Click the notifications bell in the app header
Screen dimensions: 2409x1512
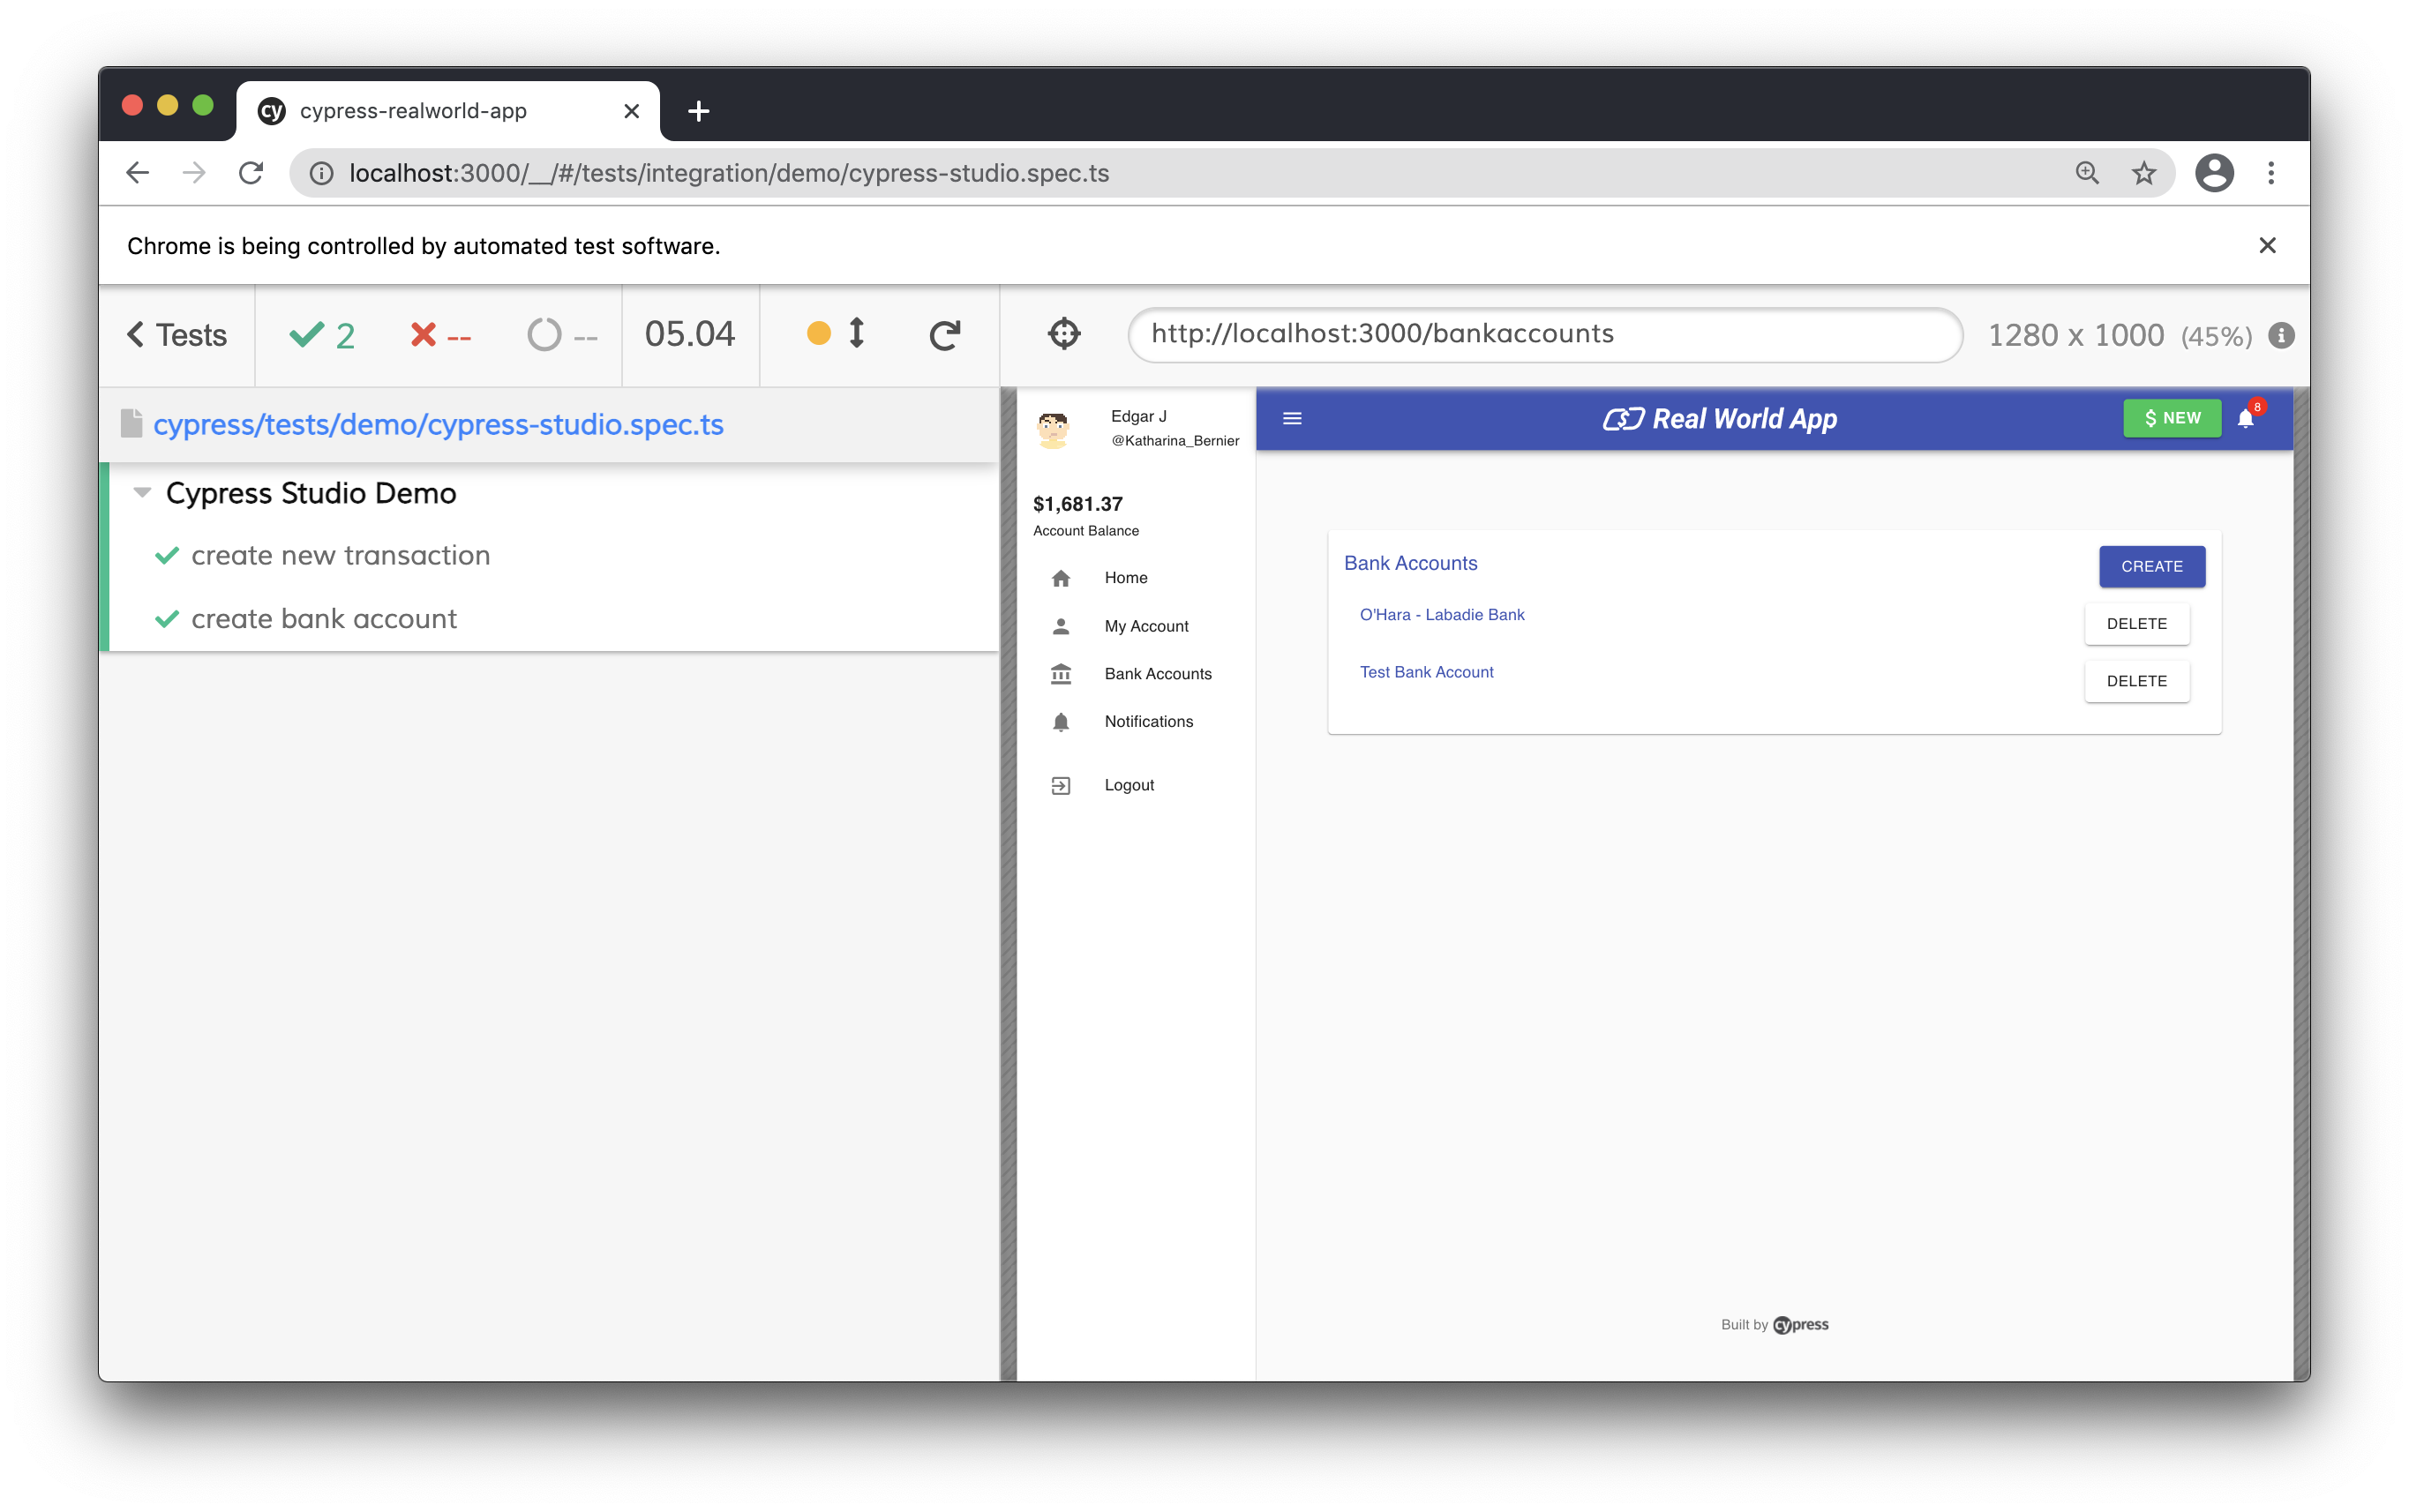pyautogui.click(x=2245, y=419)
